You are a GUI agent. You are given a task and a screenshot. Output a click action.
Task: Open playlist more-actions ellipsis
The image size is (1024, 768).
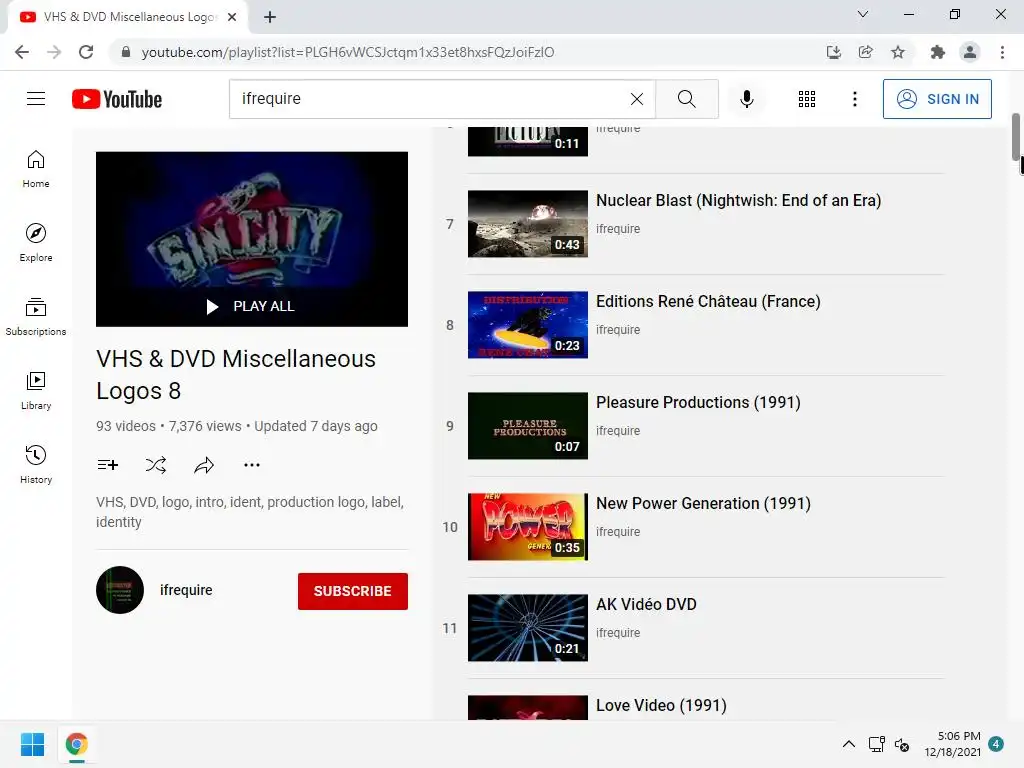point(251,465)
